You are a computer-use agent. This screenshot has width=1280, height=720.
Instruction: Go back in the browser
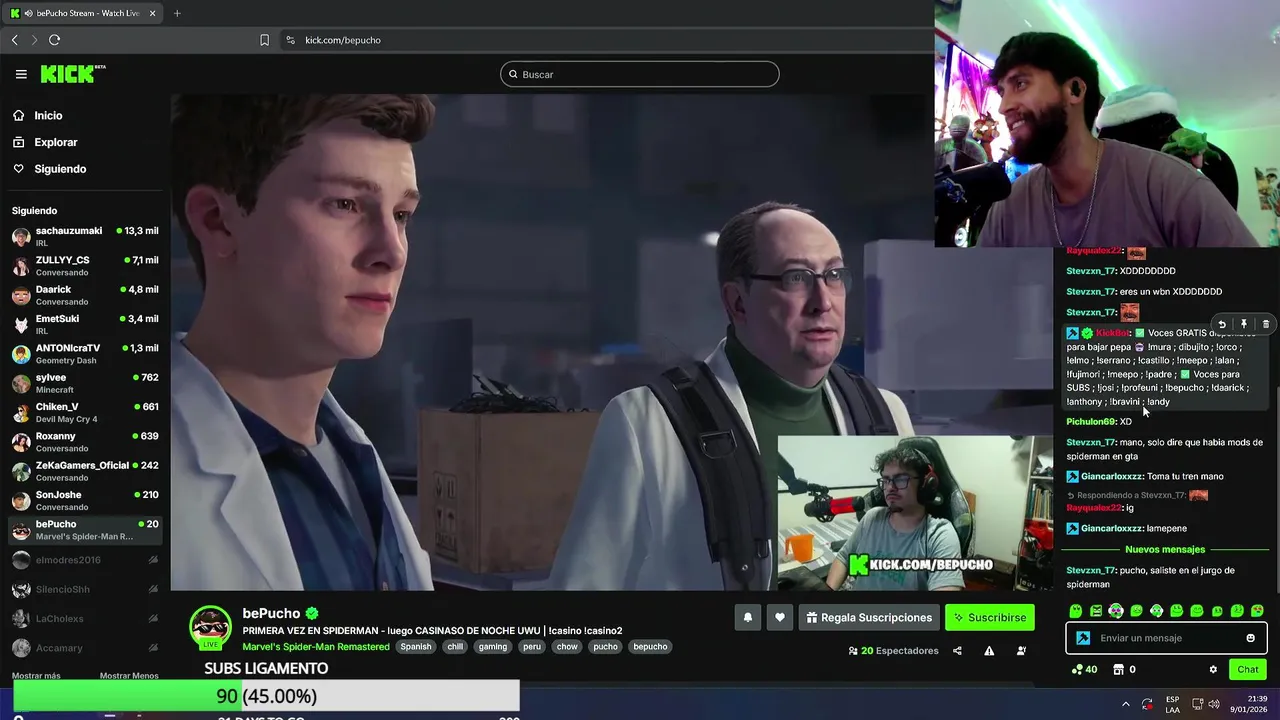(x=15, y=40)
